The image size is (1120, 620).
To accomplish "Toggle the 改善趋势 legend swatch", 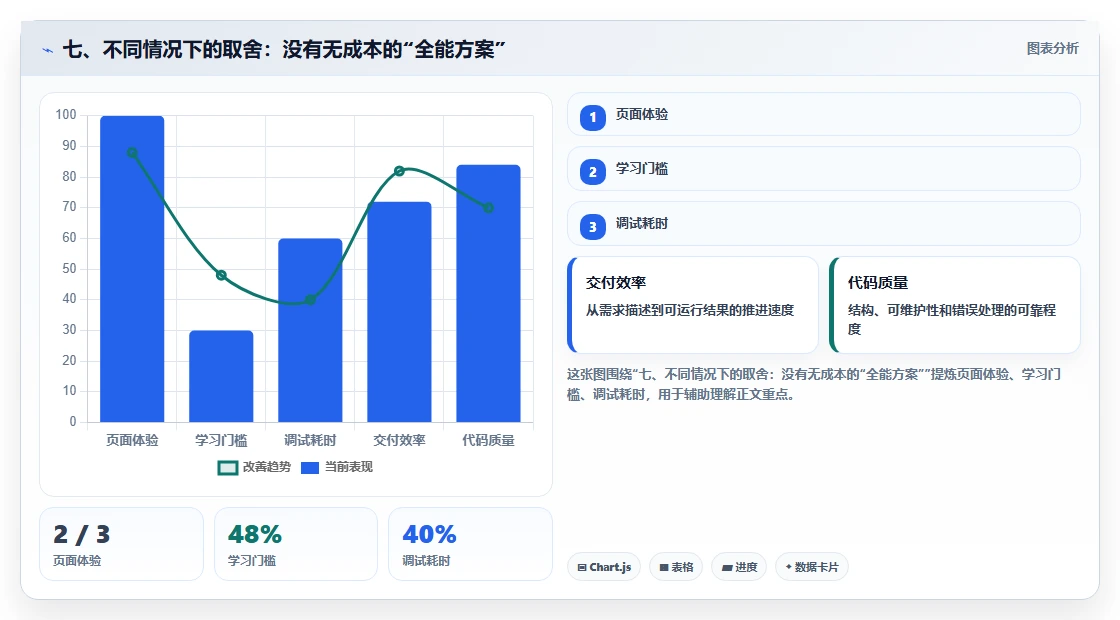I will [x=227, y=468].
